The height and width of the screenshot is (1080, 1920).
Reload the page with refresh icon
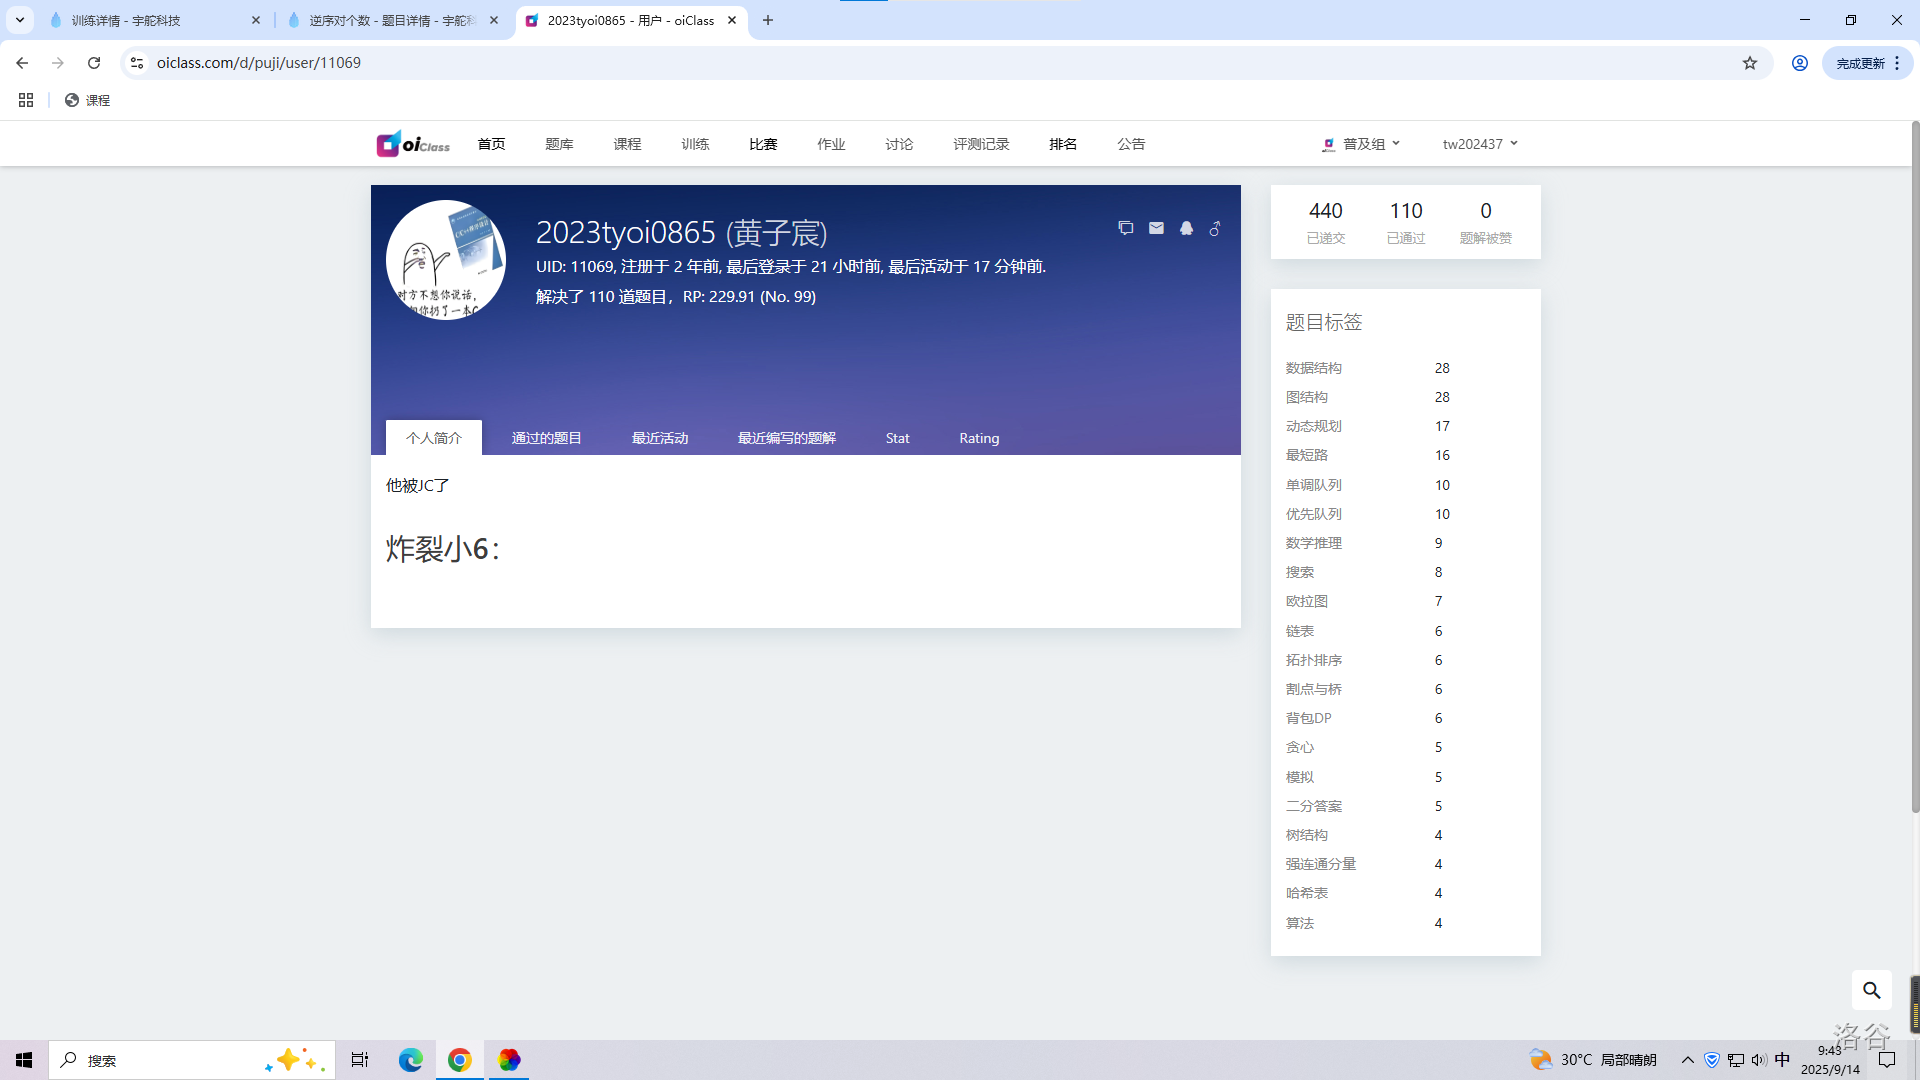[94, 63]
